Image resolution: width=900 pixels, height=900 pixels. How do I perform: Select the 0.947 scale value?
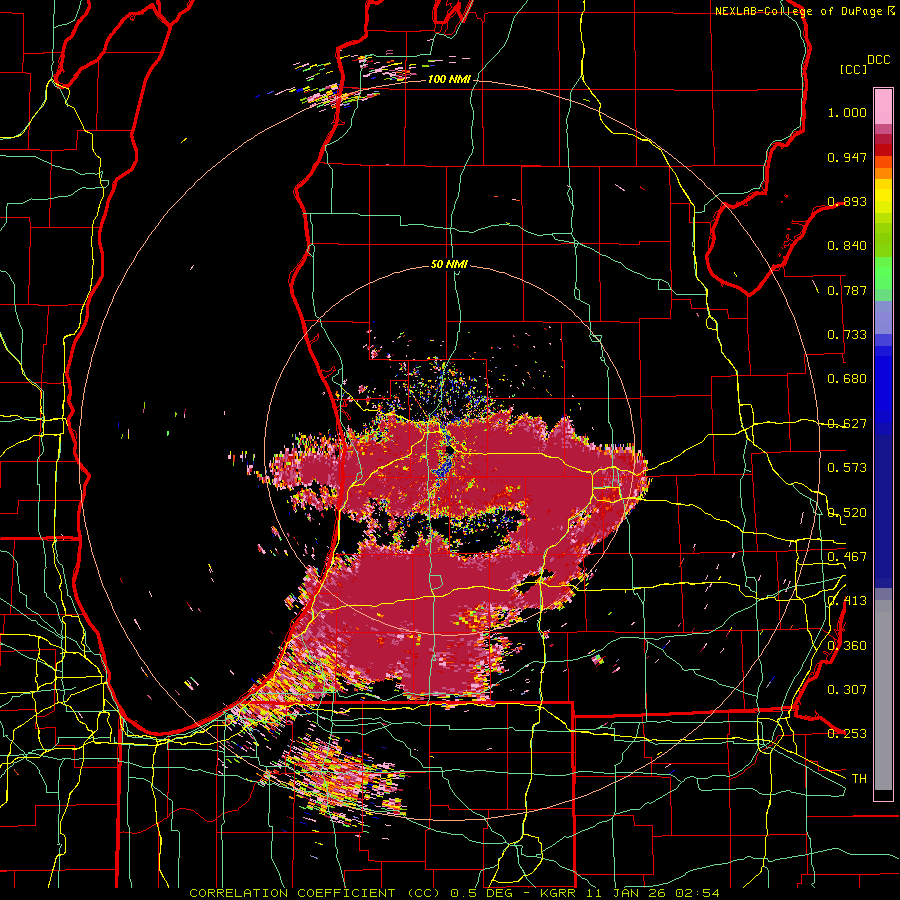click(x=847, y=157)
